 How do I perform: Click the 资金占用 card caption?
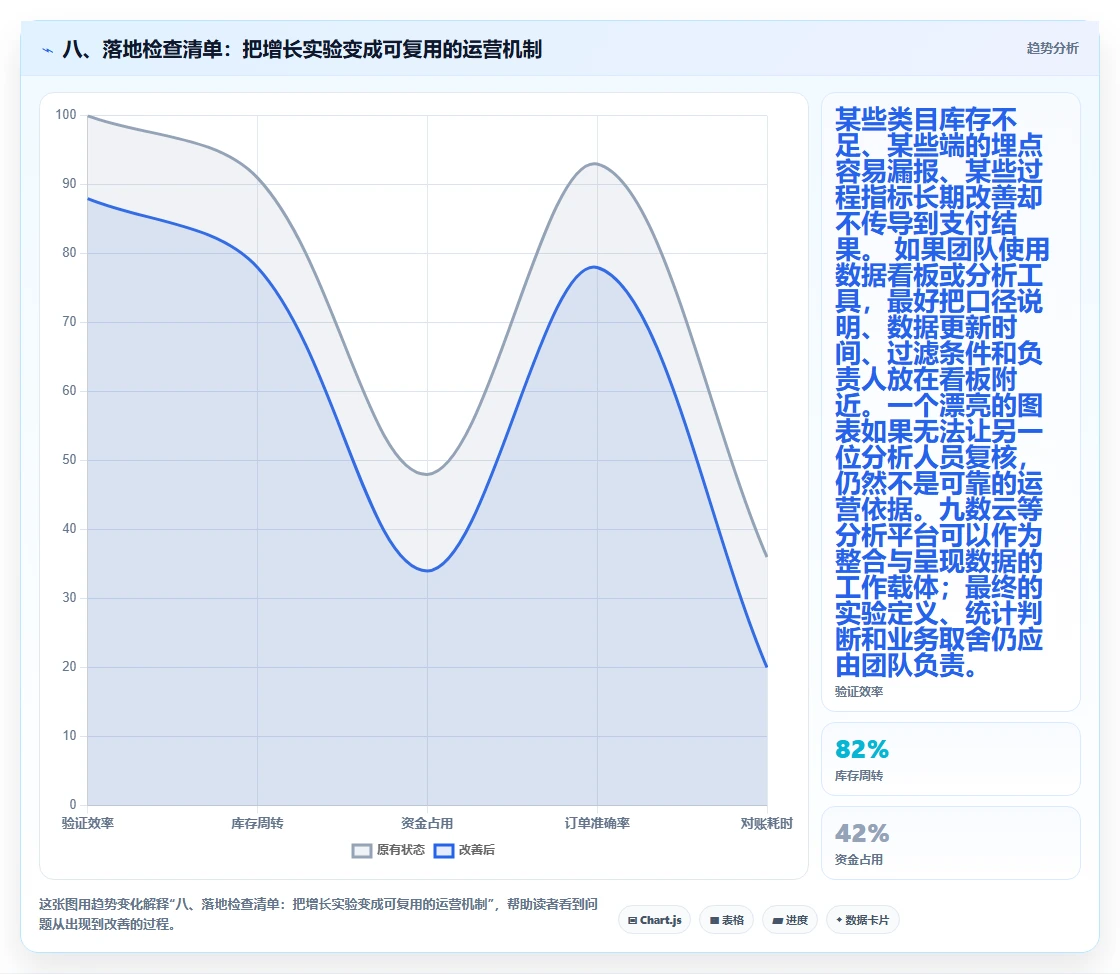859,860
